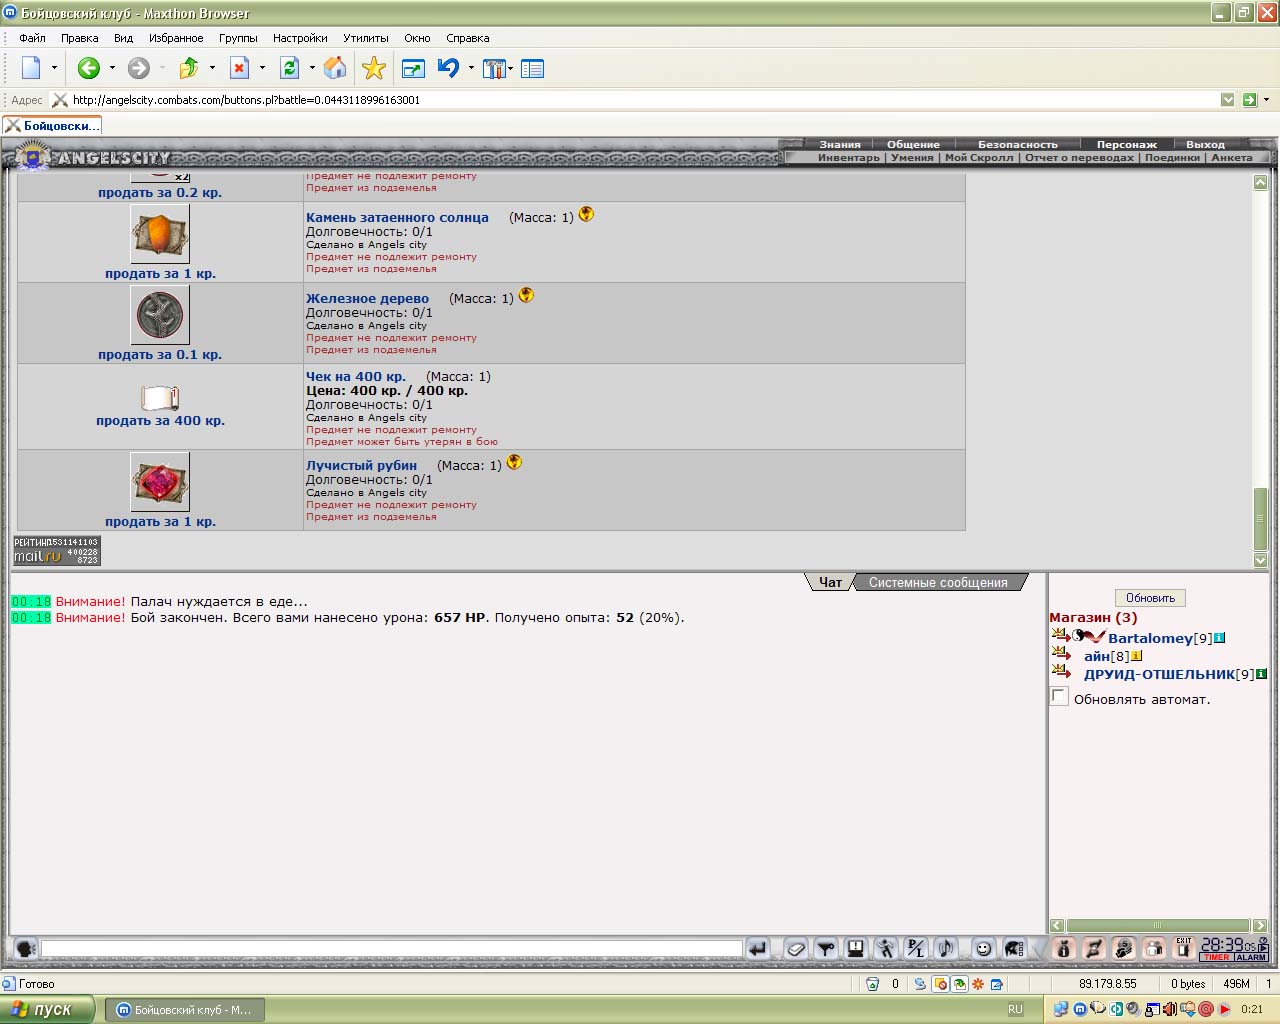Click the page vertical scrollbar thumb
This screenshot has width=1280, height=1024.
coord(1260,518)
